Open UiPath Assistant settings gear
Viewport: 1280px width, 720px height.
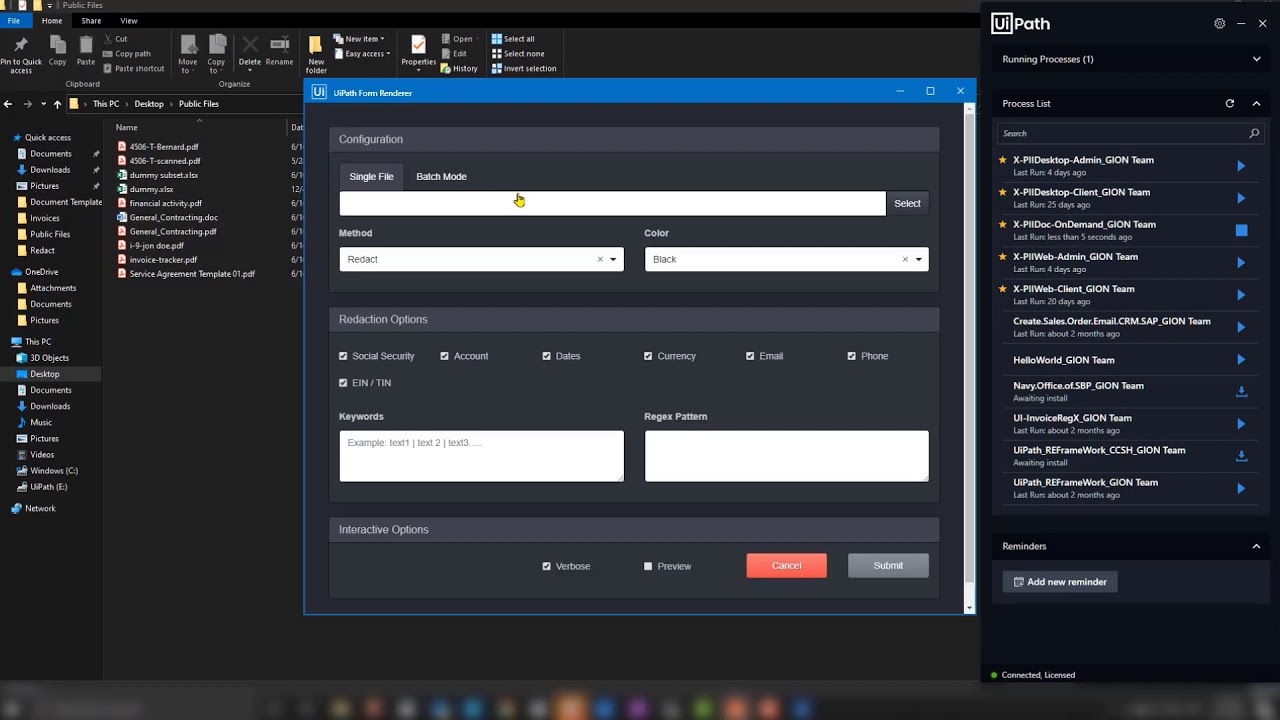1219,23
